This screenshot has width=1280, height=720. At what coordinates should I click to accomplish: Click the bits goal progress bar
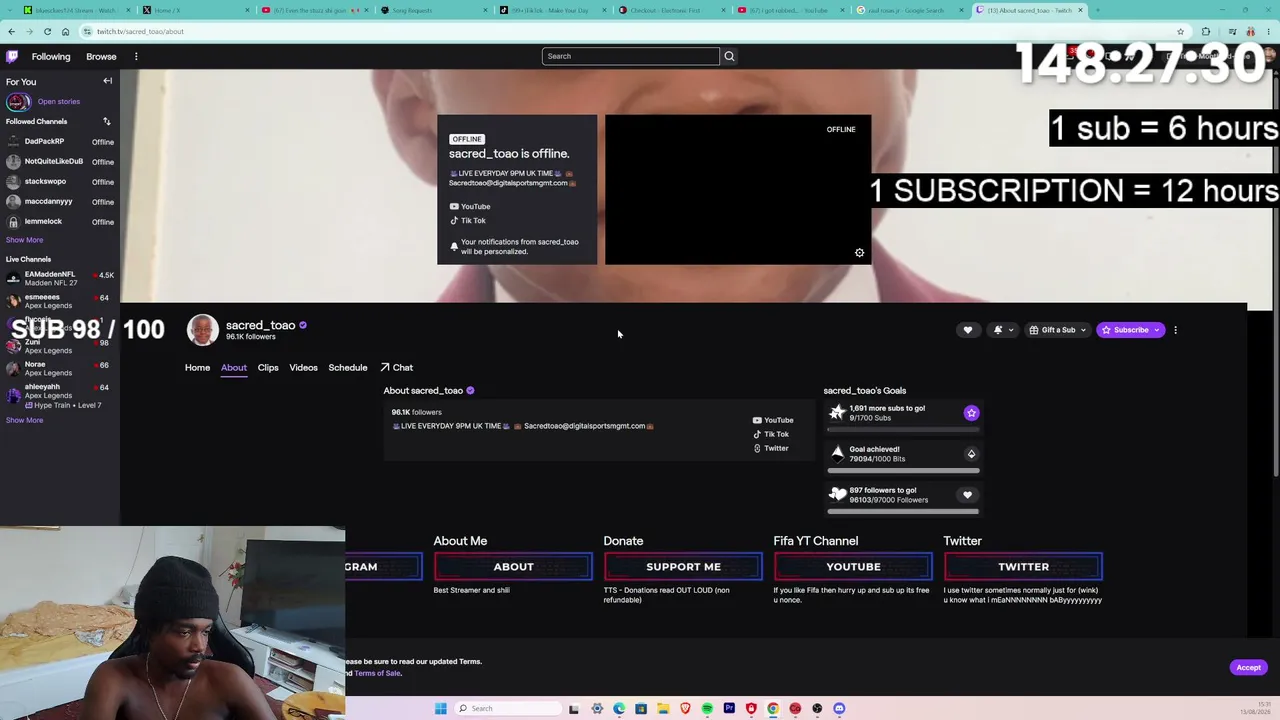pyautogui.click(x=903, y=470)
